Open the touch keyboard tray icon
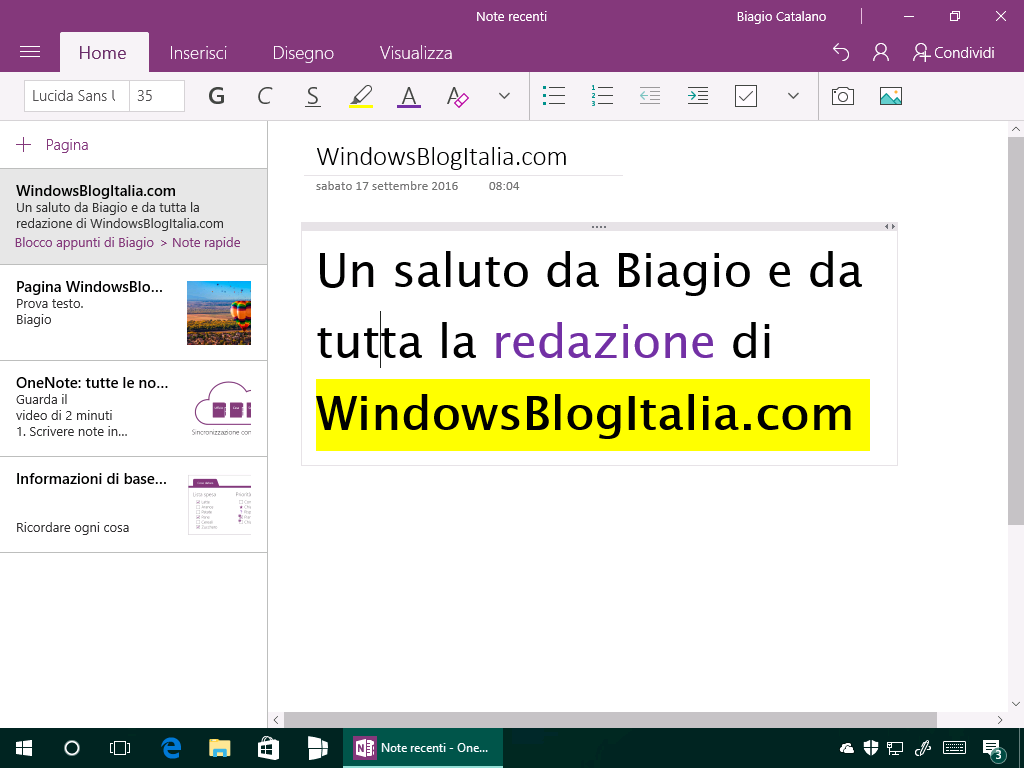This screenshot has height=768, width=1024. [955, 748]
